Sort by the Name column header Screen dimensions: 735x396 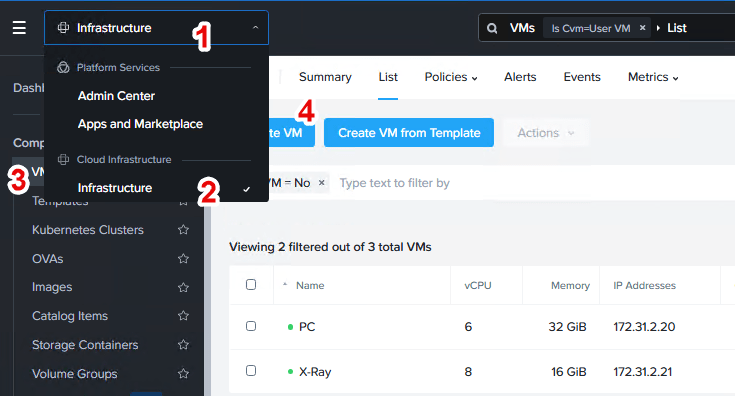pyautogui.click(x=310, y=285)
